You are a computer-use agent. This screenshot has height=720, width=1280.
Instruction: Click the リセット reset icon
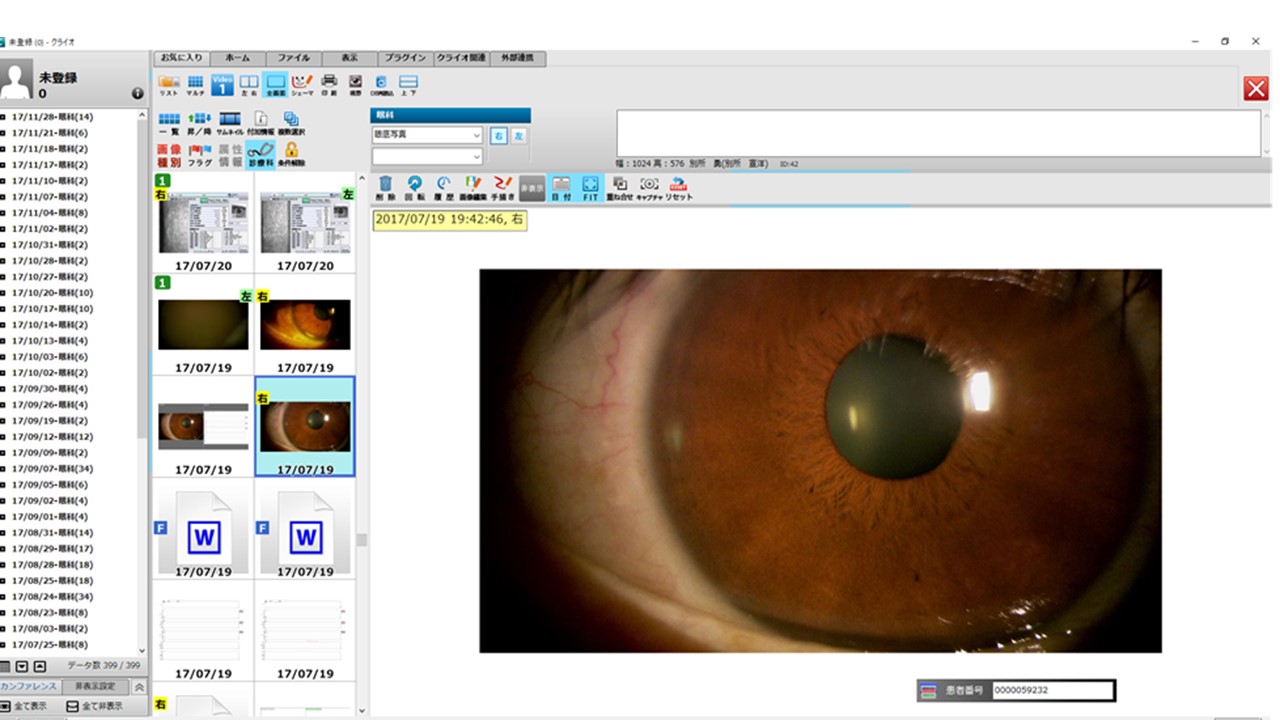coord(679,188)
